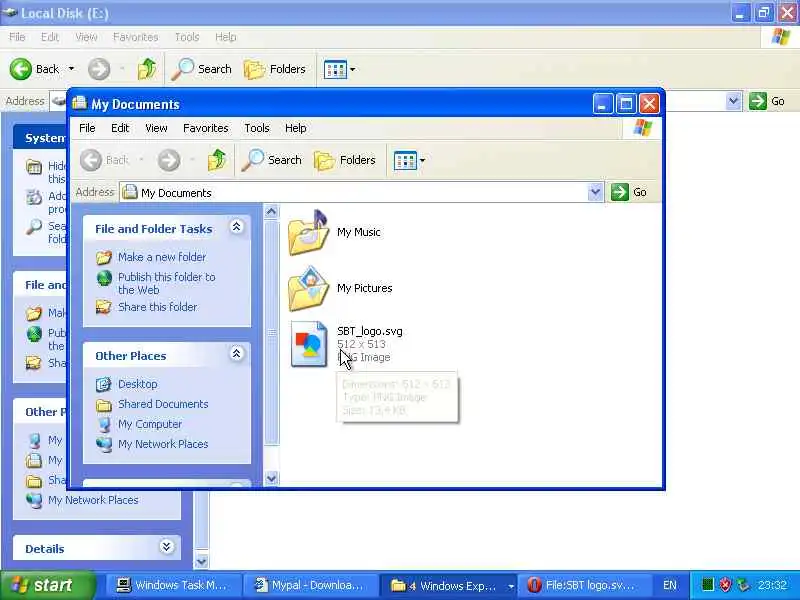Click the My Computer icon in Other Places
Image resolution: width=800 pixels, height=600 pixels.
(104, 424)
